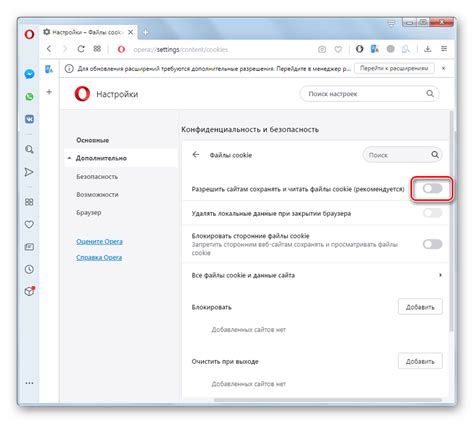Click Добавить next to Блокировать
Image resolution: width=474 pixels, height=423 pixels.
[420, 307]
